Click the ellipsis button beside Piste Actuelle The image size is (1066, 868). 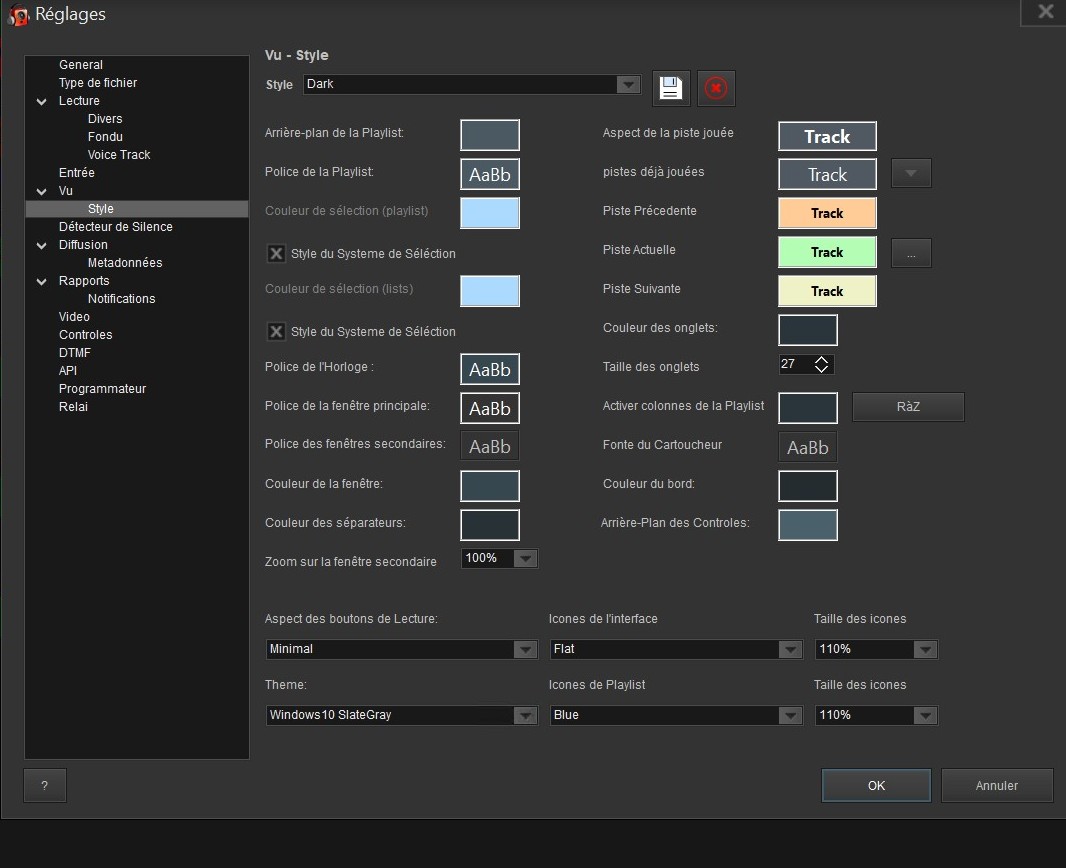click(x=911, y=254)
